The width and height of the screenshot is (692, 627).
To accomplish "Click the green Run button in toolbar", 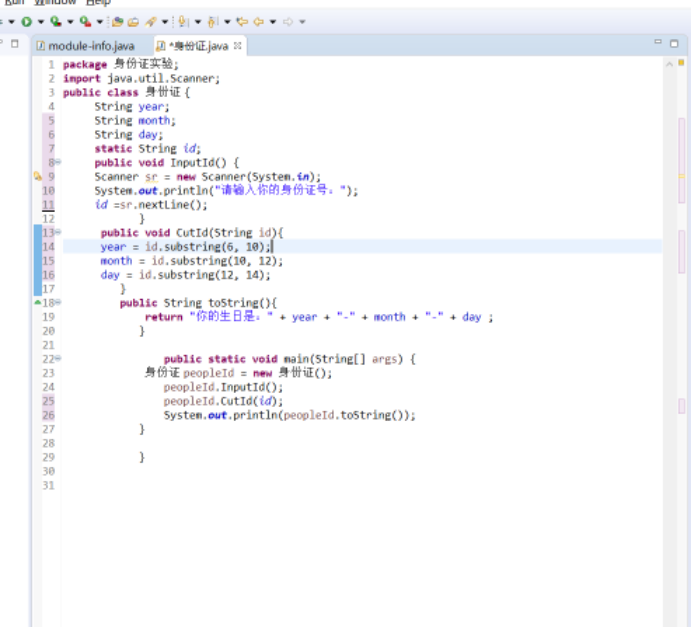I will [x=26, y=21].
